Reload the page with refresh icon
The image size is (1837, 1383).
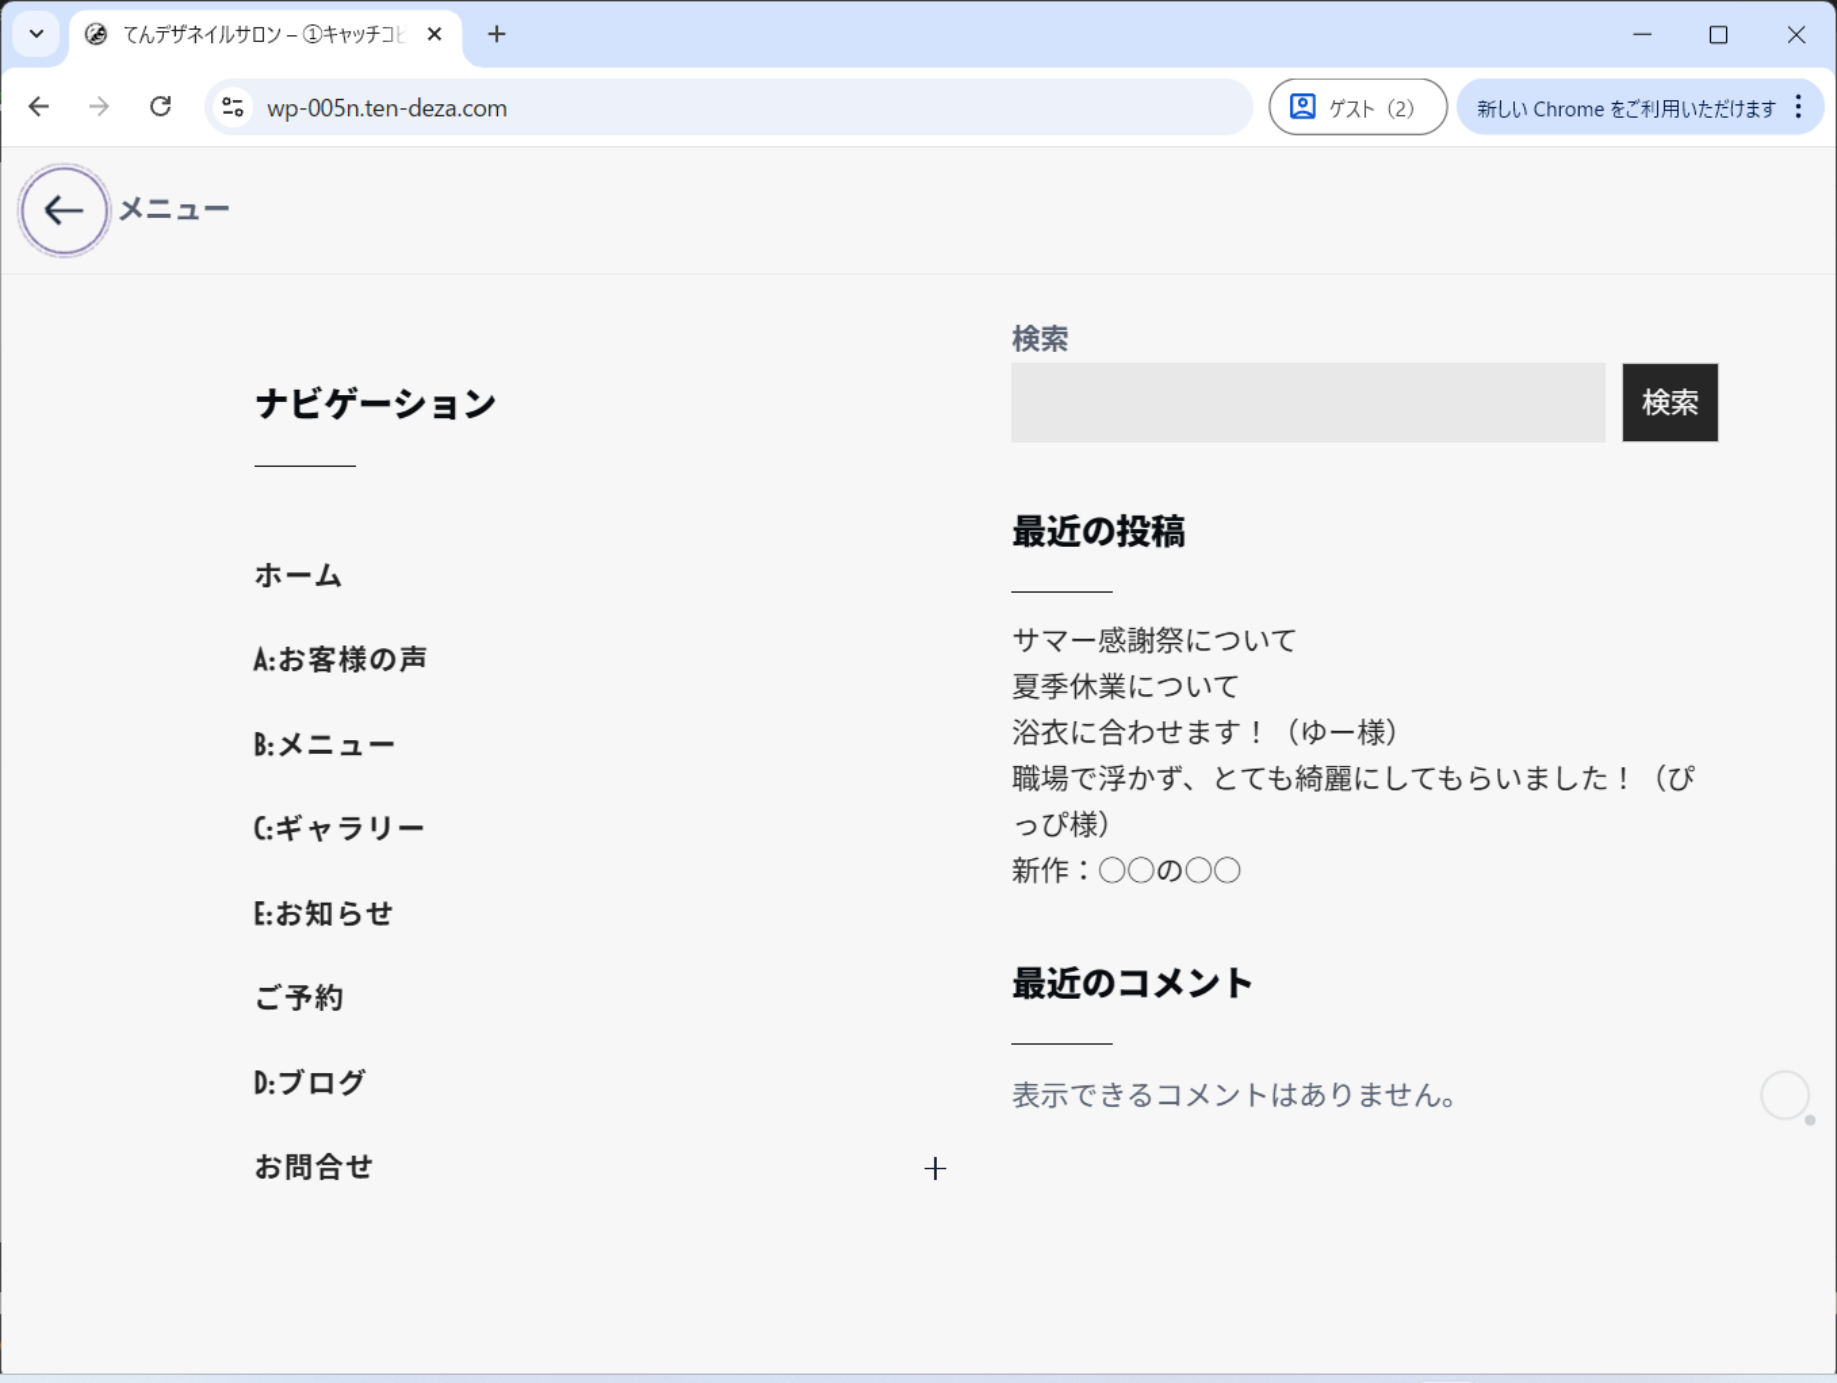(x=160, y=107)
